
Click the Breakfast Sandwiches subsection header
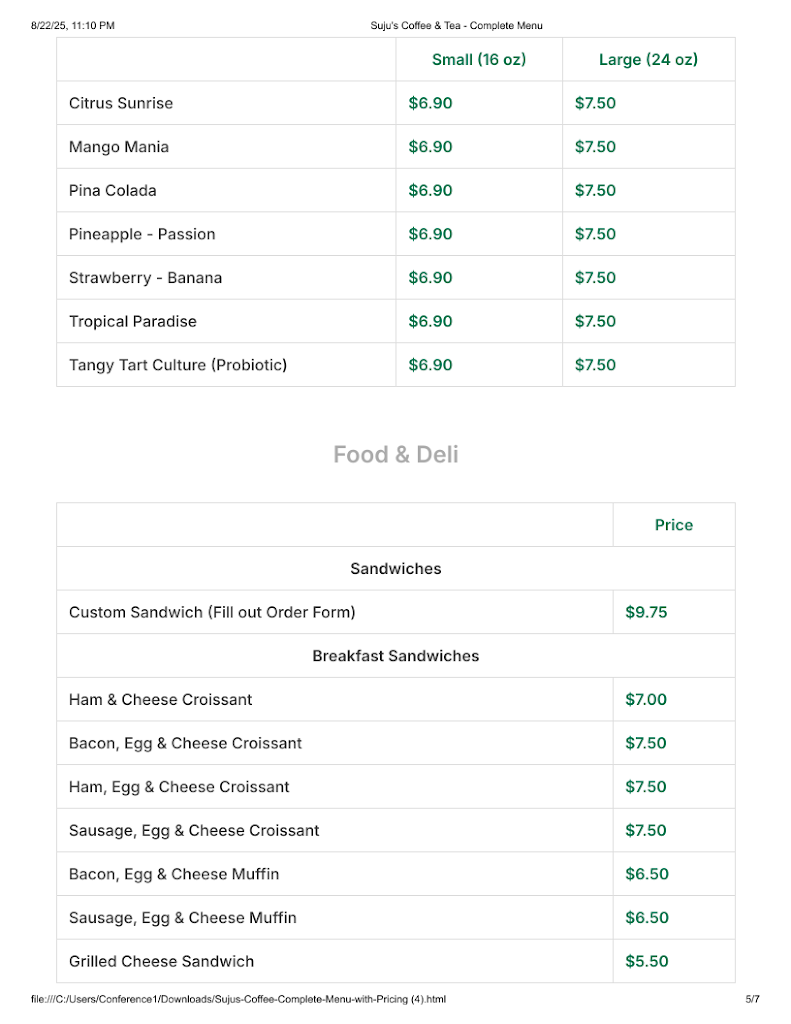coord(395,656)
